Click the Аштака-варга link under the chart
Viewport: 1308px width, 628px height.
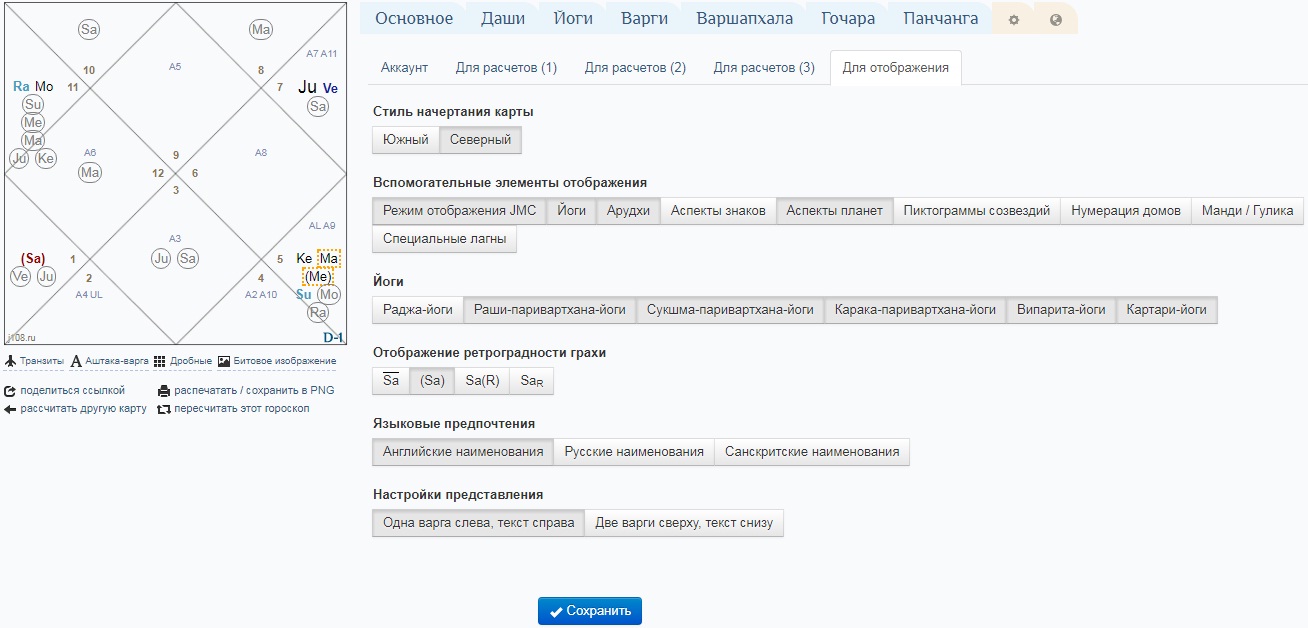tap(116, 361)
